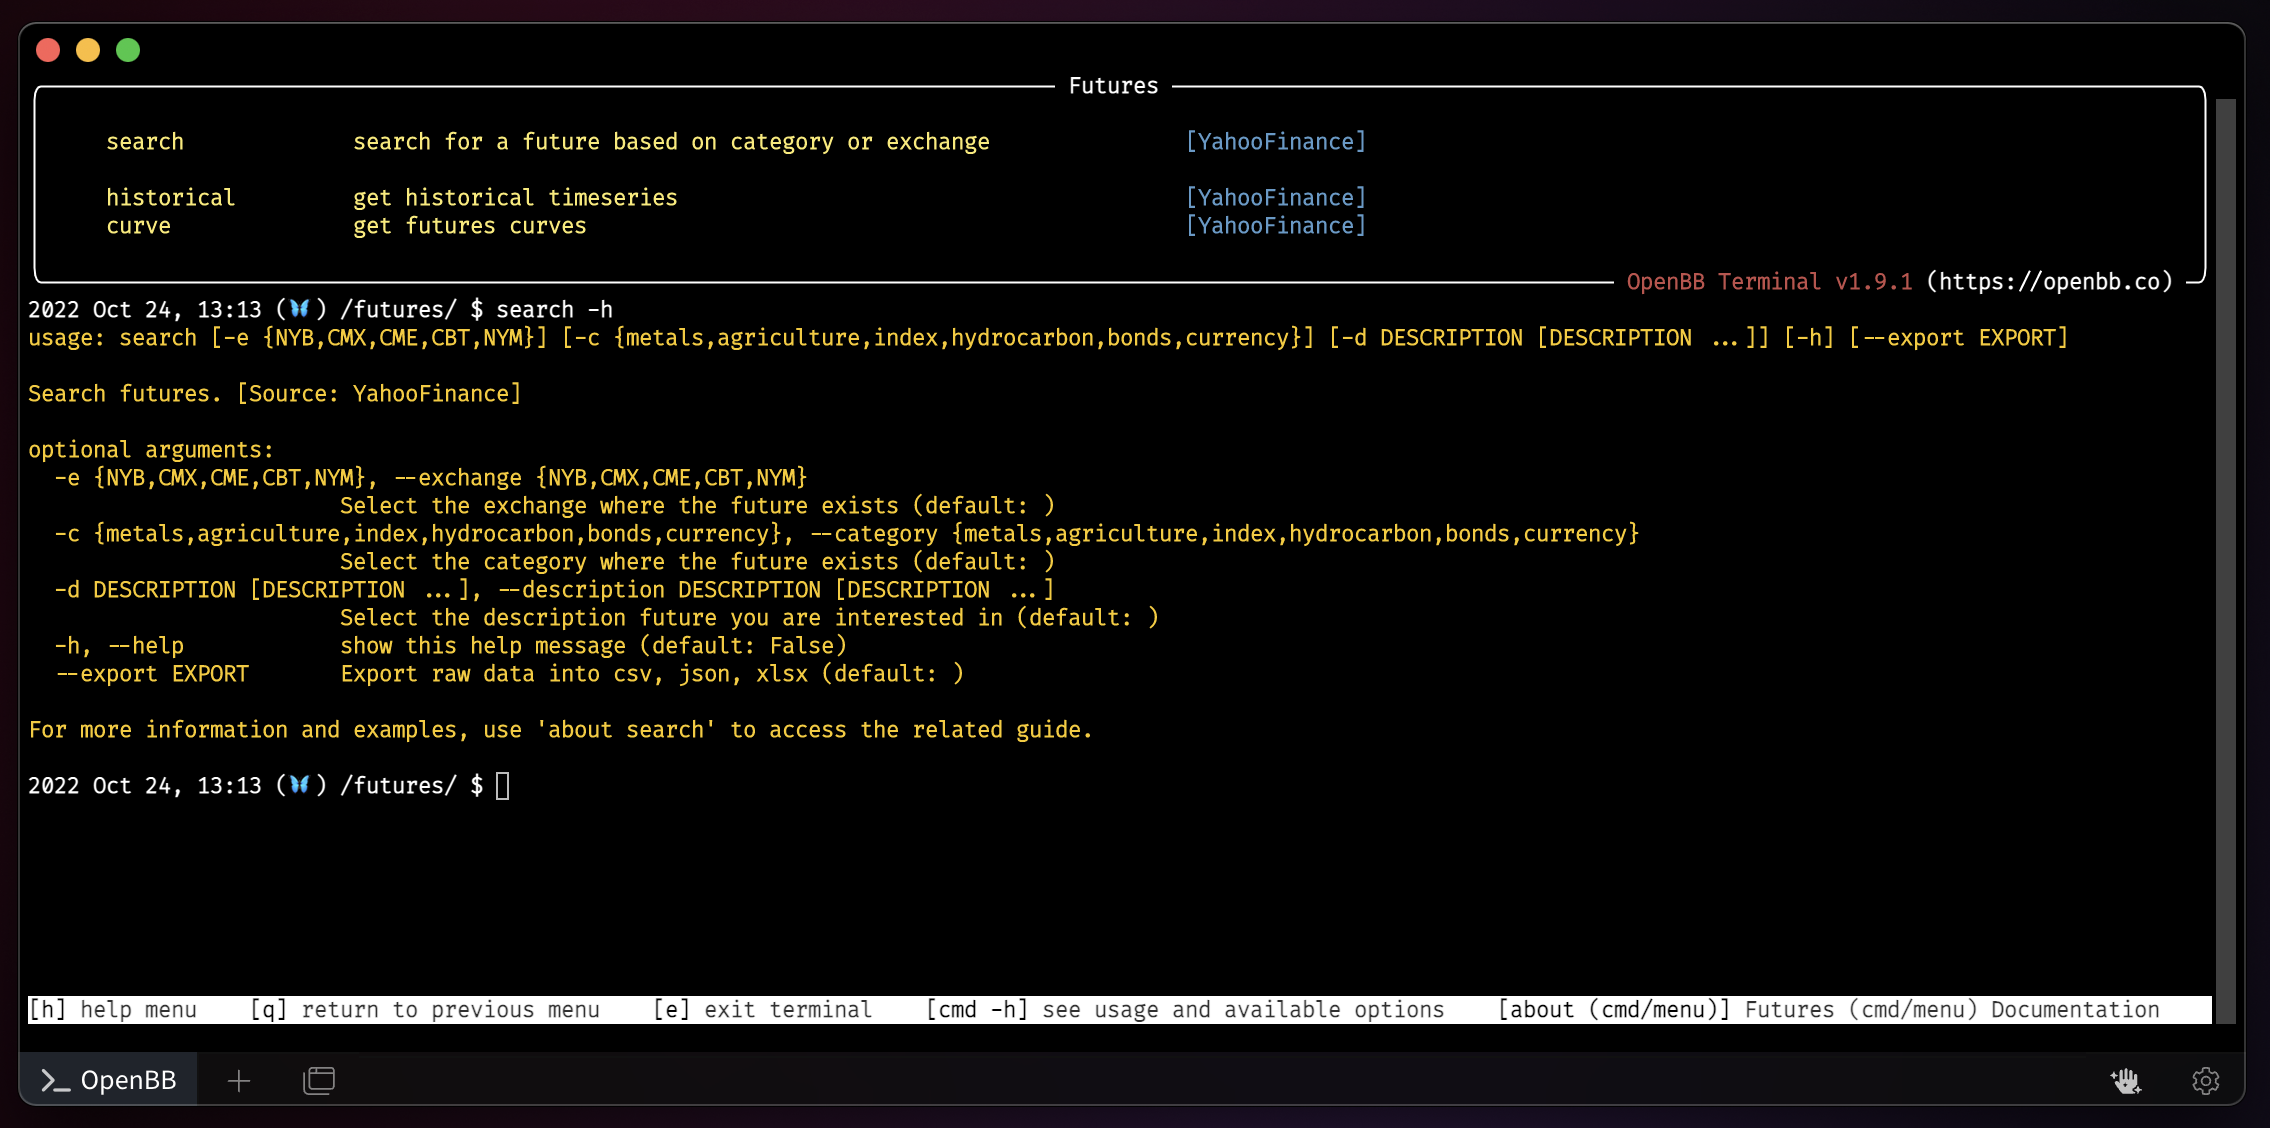Click the '--exchange {NYB,CMX,CME,CBT,NYM}' option text
2270x1128 pixels.
tap(601, 478)
